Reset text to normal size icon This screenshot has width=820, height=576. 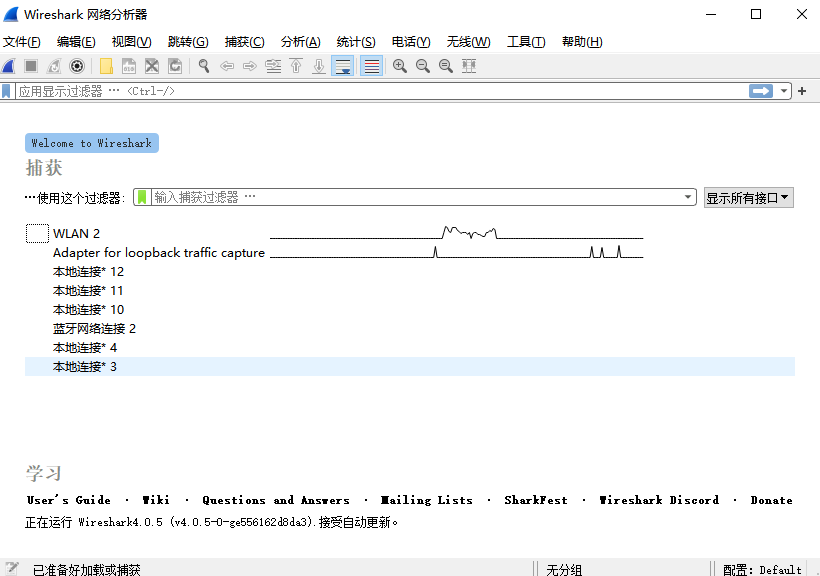[446, 66]
